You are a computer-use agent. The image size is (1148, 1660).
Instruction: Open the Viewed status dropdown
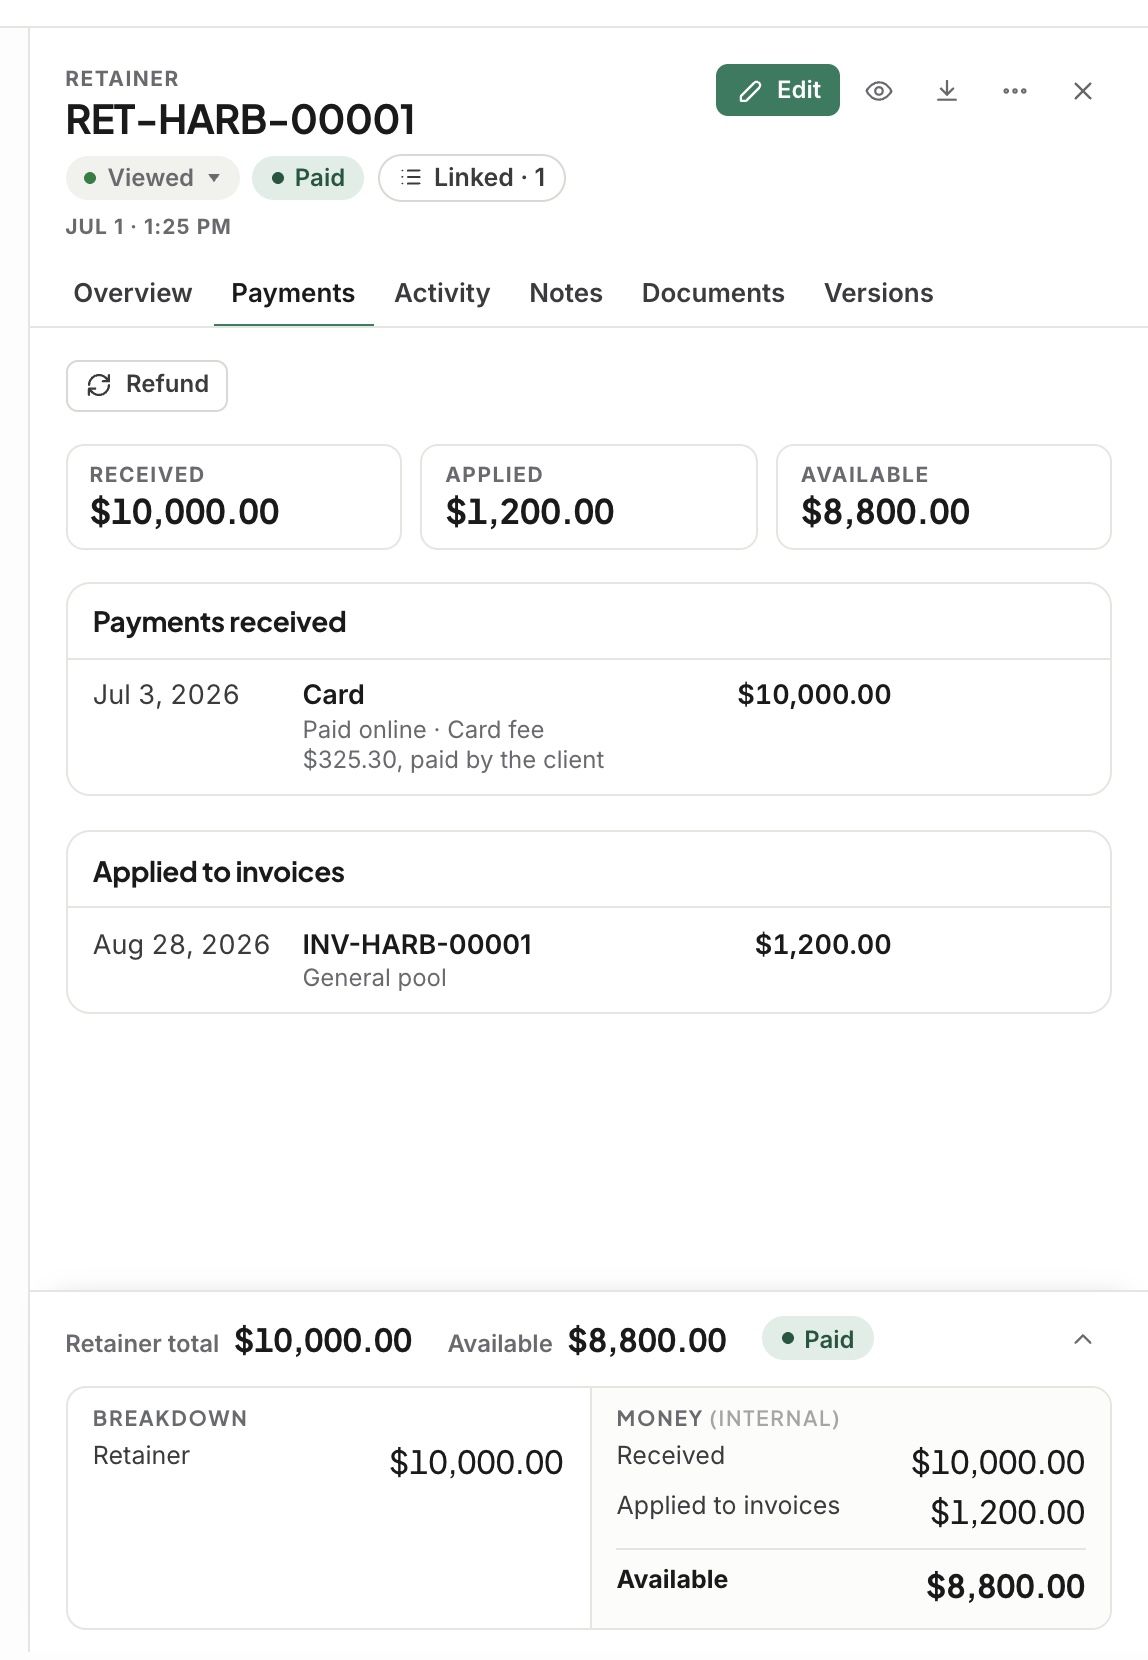(152, 178)
